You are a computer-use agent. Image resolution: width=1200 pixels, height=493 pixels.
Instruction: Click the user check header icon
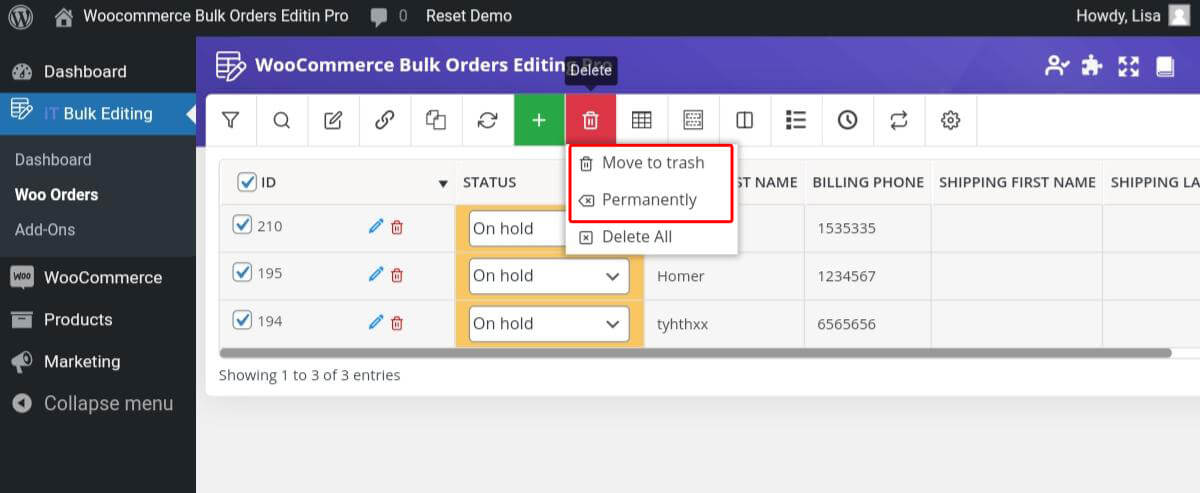point(1056,66)
